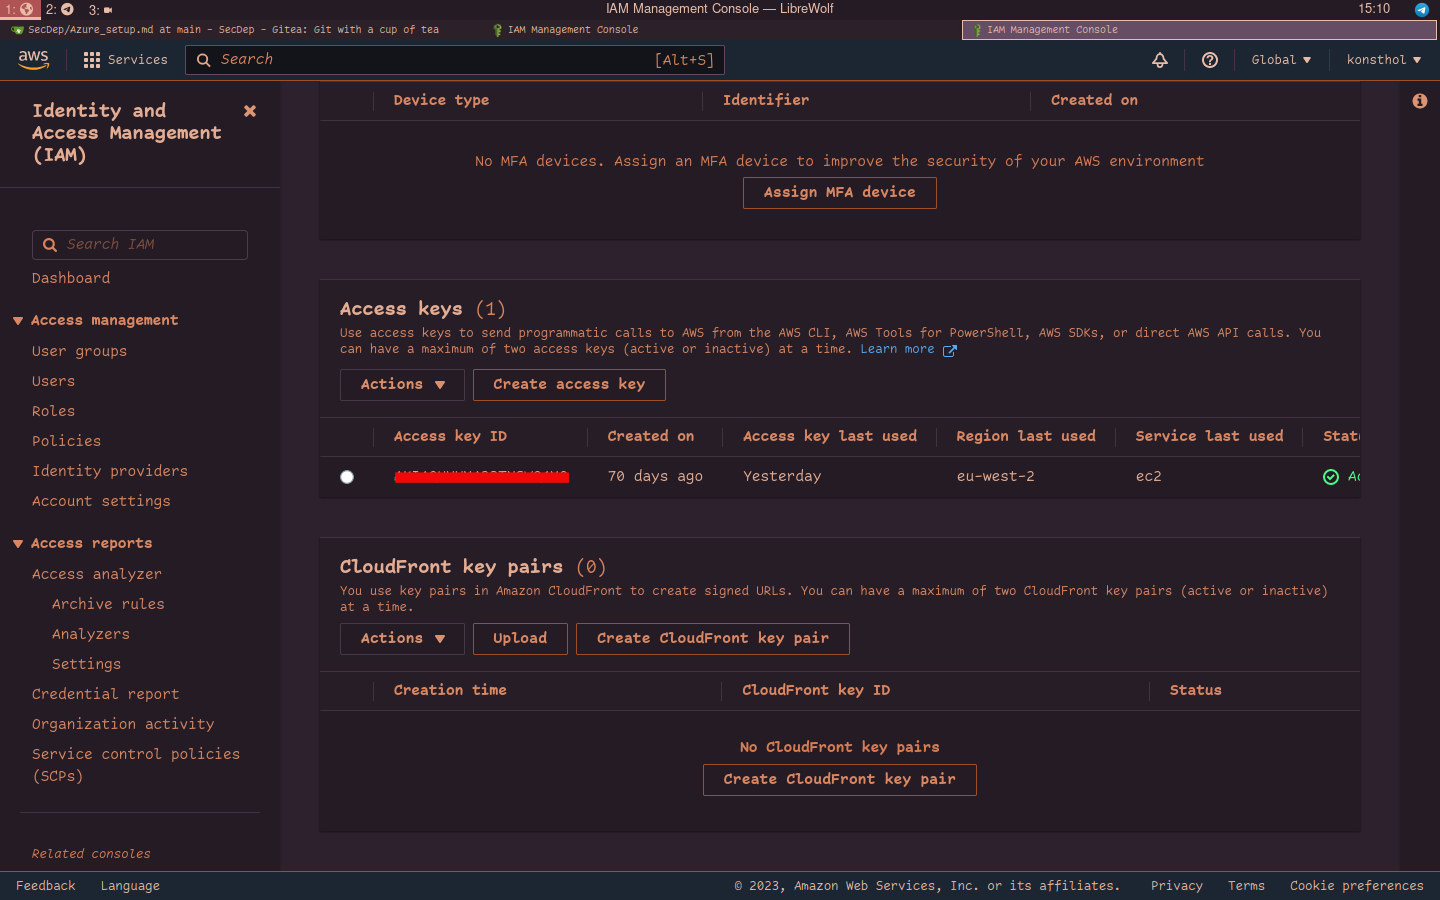Click the AWS logo home icon

tap(33, 60)
